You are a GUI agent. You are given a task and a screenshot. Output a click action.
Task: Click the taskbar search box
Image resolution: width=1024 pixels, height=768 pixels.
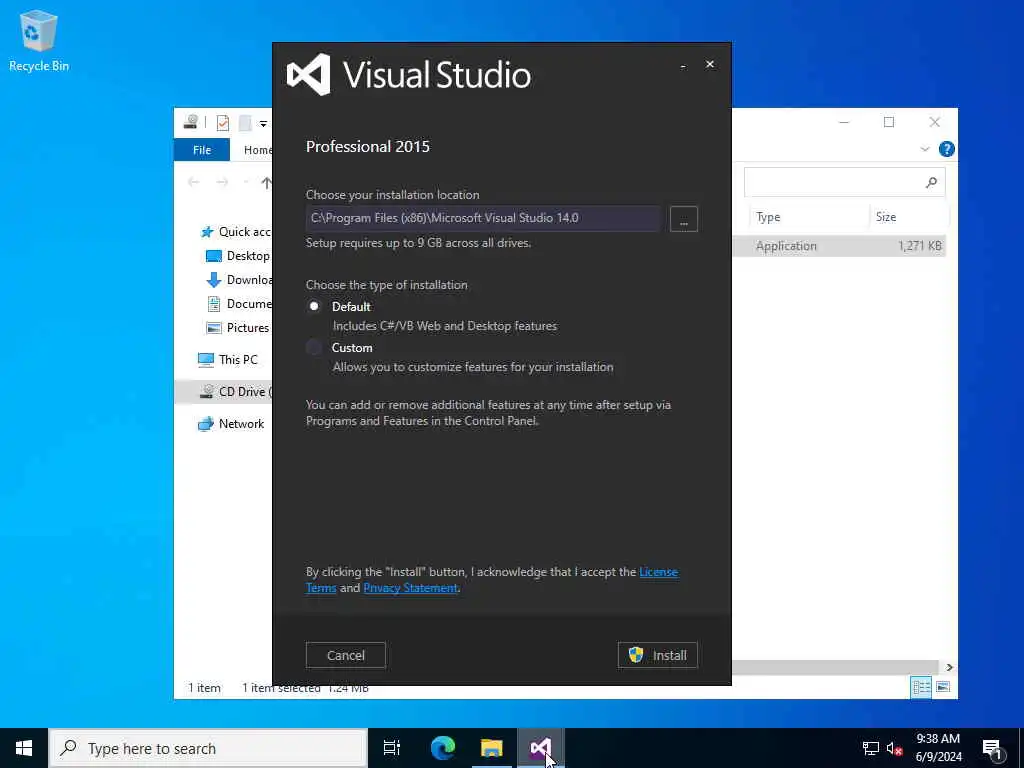tap(208, 748)
